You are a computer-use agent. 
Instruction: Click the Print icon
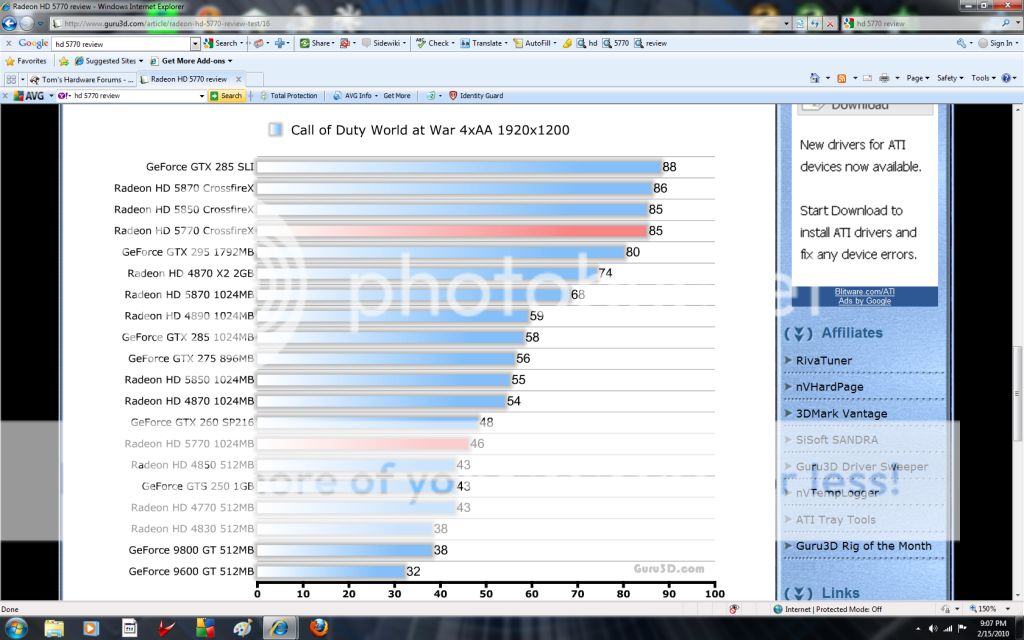click(884, 78)
